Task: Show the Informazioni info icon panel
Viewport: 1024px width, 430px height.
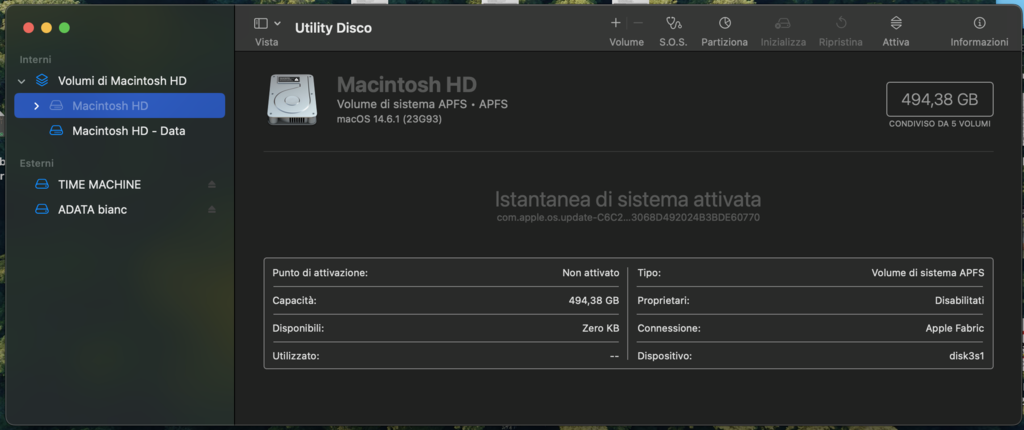Action: point(979,23)
